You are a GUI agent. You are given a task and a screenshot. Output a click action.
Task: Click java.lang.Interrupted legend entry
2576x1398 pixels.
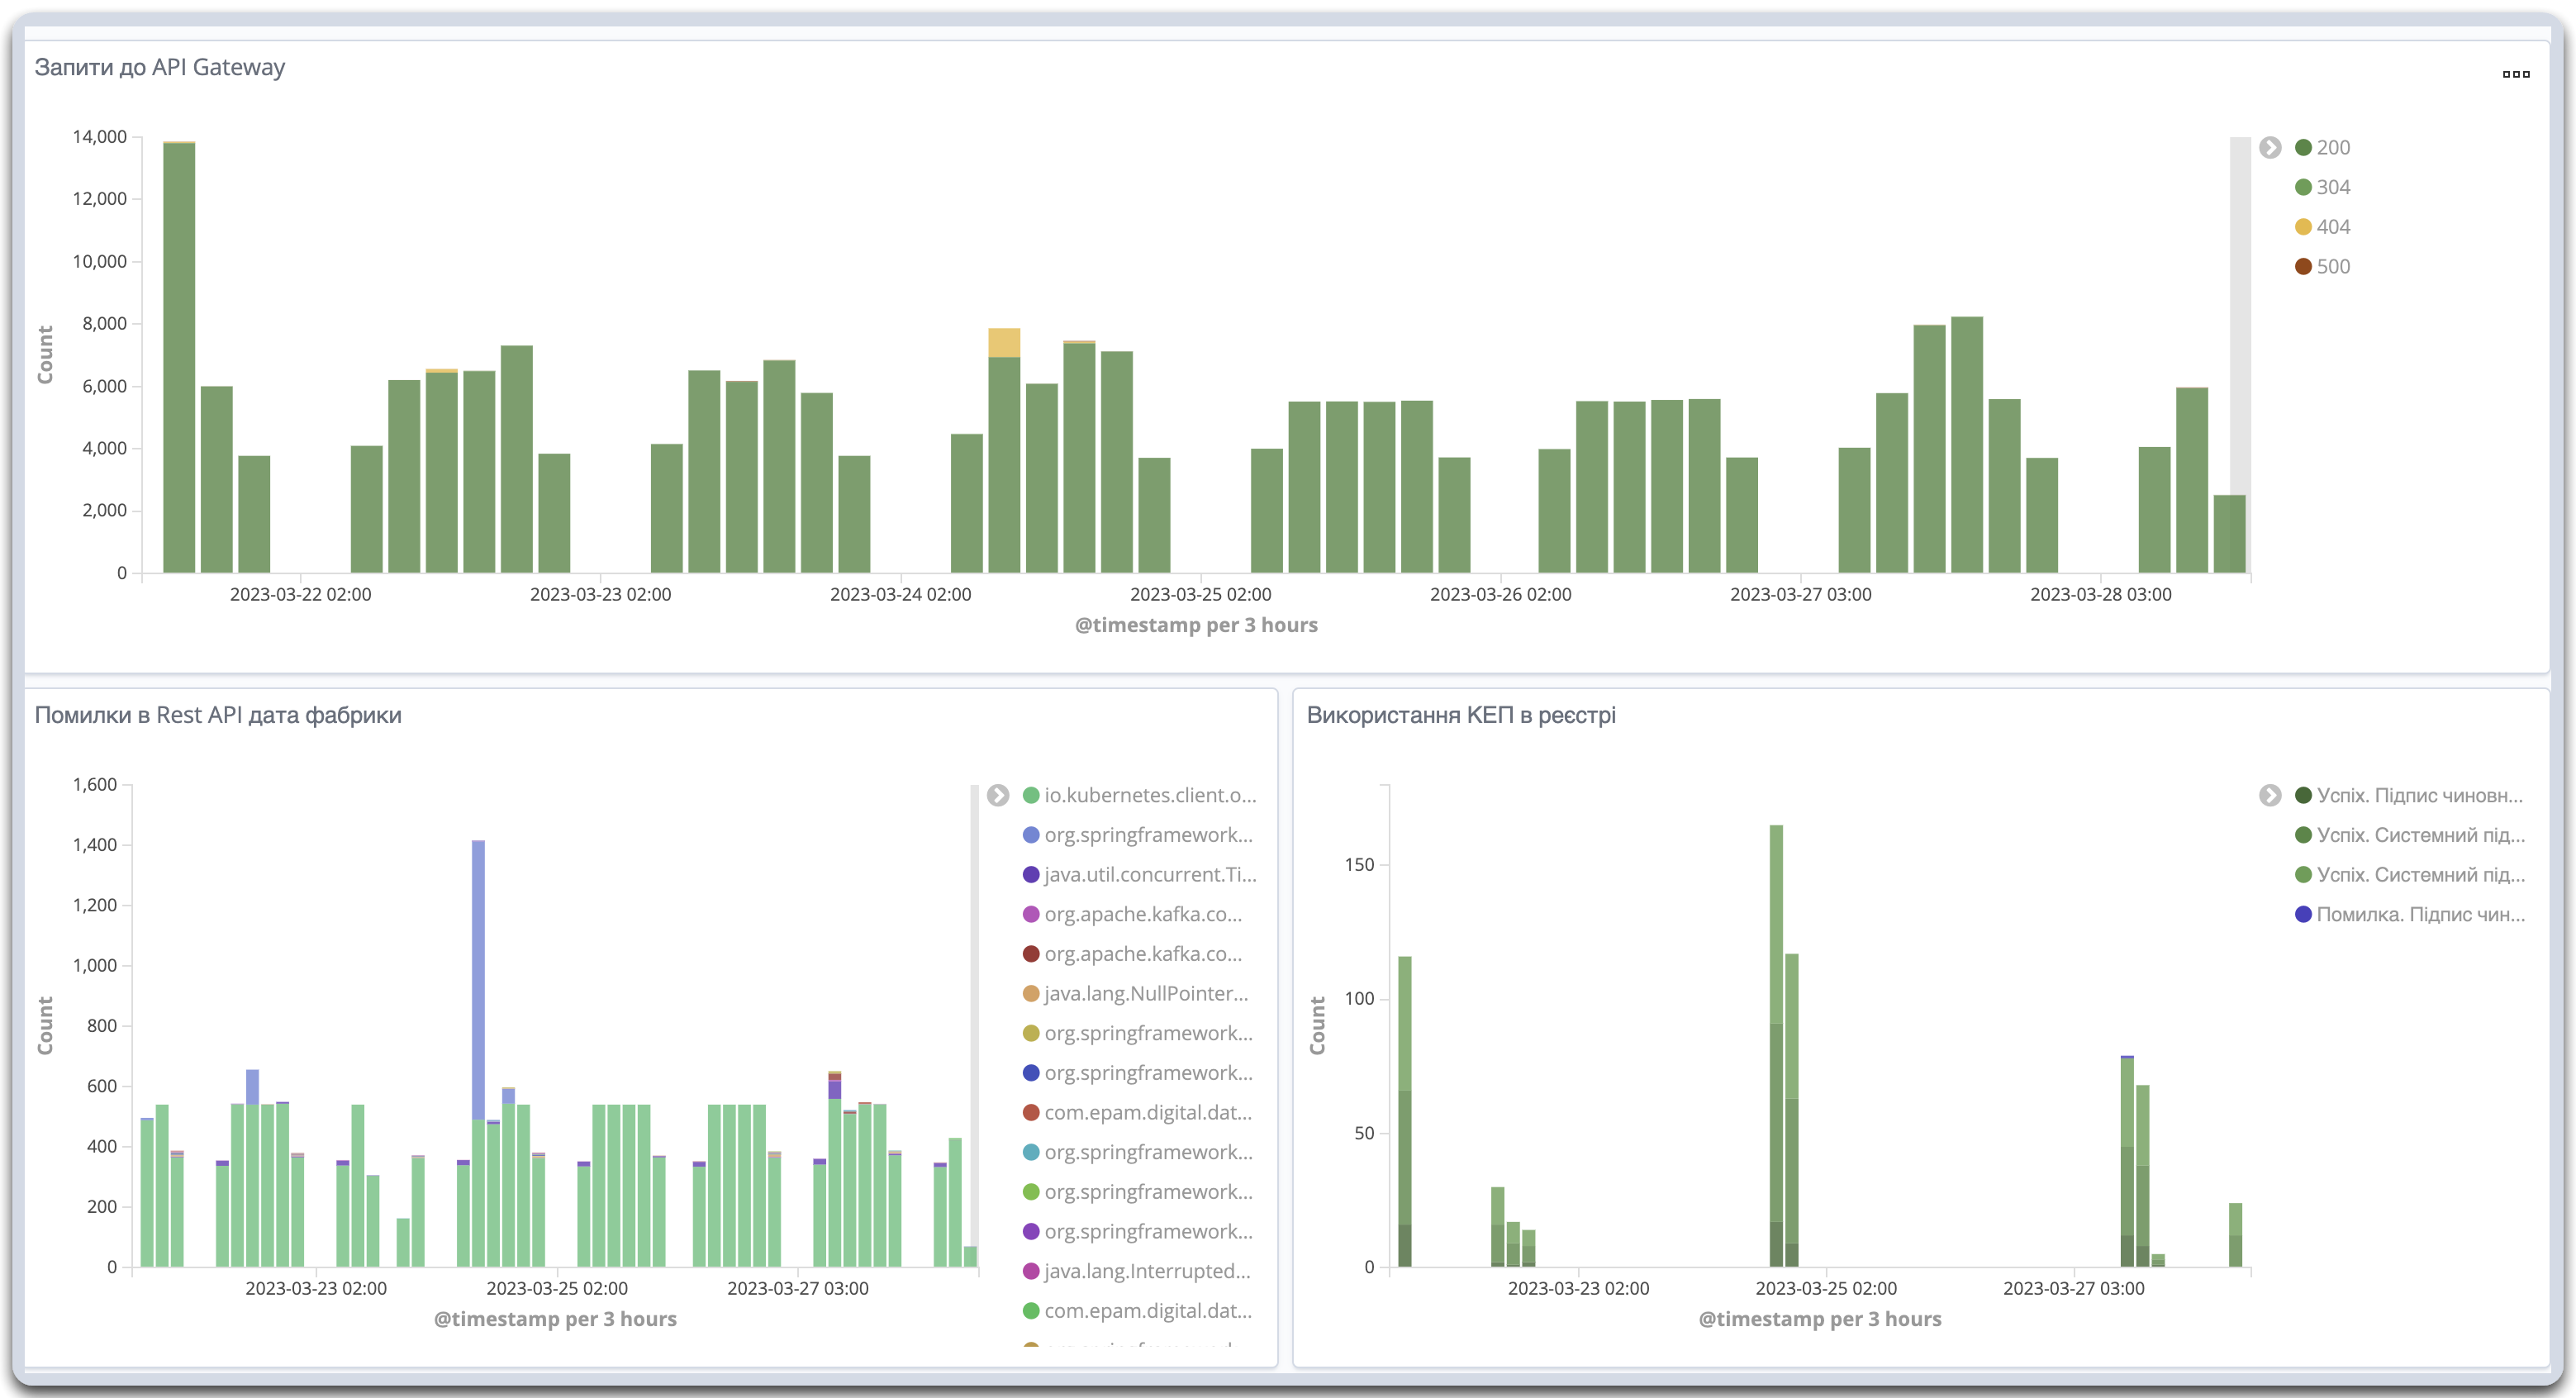click(x=1146, y=1272)
